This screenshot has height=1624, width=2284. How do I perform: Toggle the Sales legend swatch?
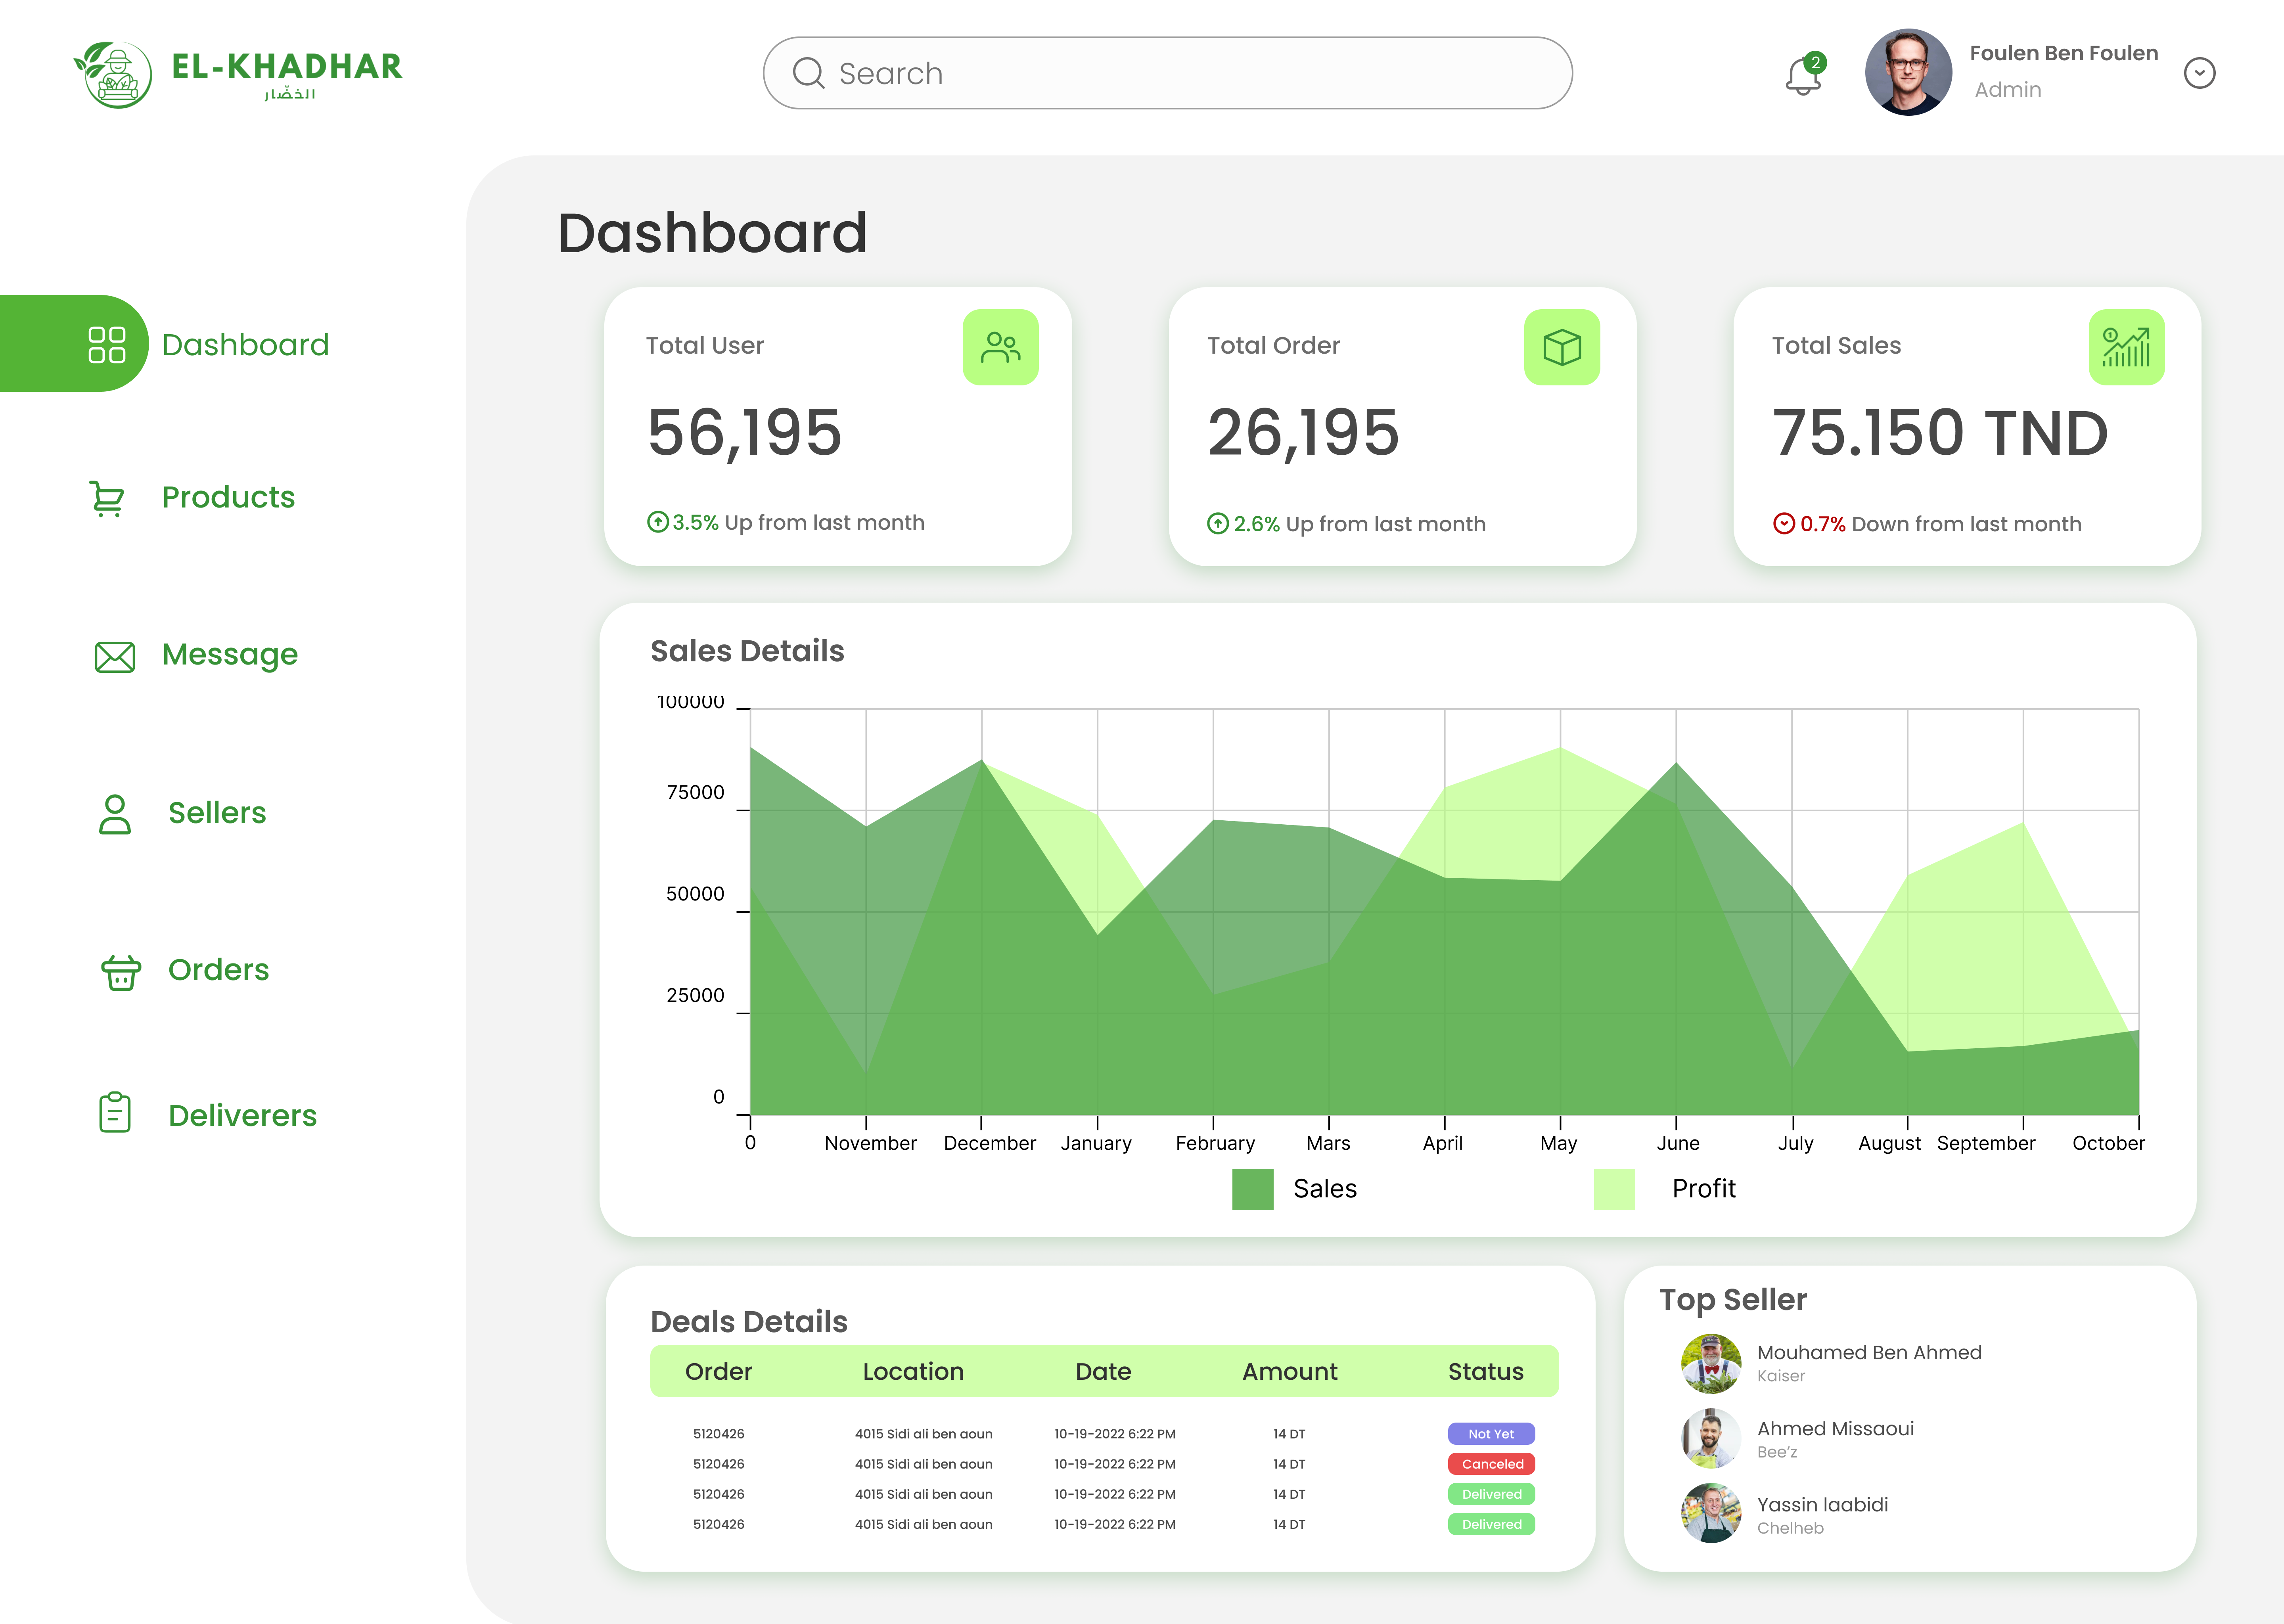click(1252, 1189)
